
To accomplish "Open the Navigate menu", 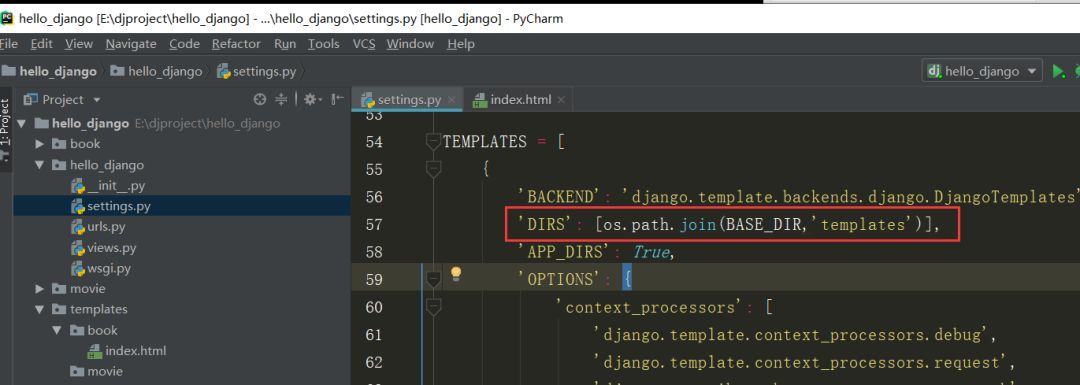I will (x=131, y=44).
